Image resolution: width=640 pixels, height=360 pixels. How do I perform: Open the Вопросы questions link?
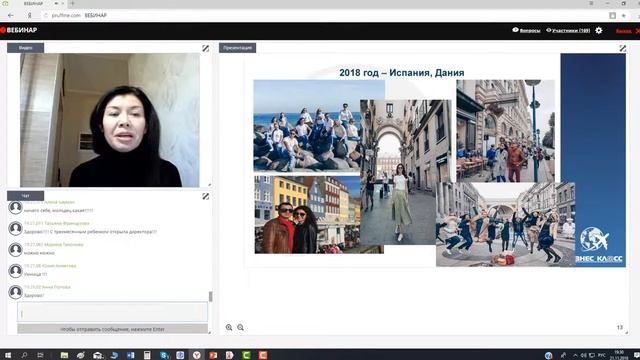527,30
